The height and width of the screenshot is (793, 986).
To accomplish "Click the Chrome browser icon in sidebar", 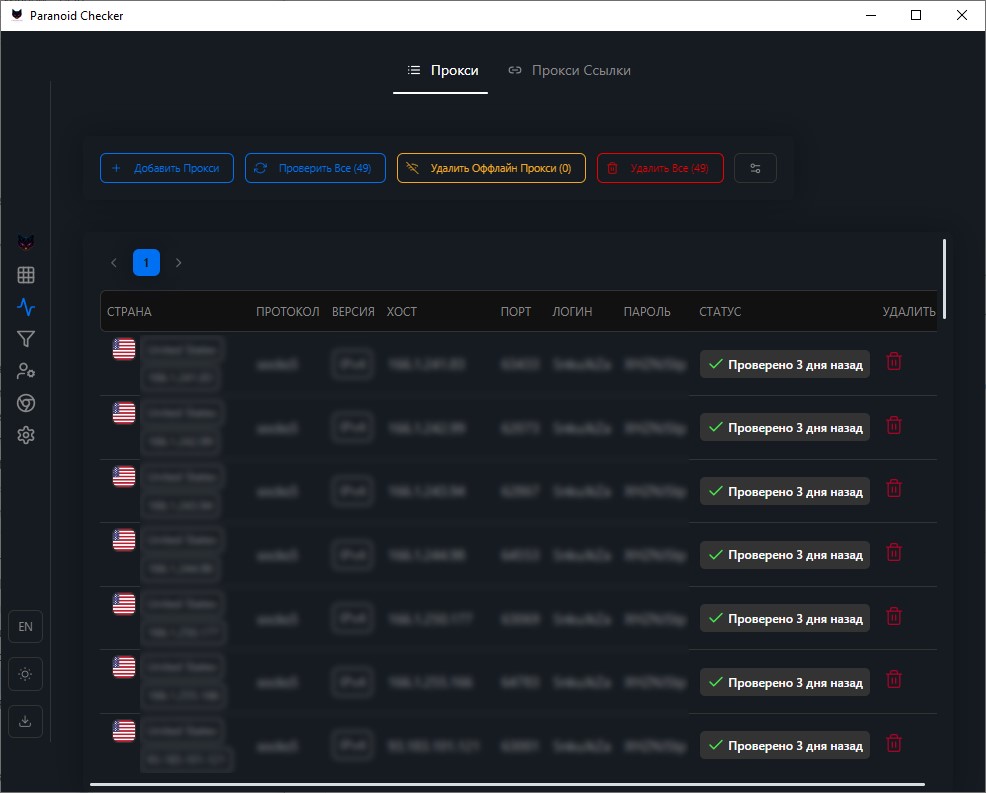I will 26,403.
